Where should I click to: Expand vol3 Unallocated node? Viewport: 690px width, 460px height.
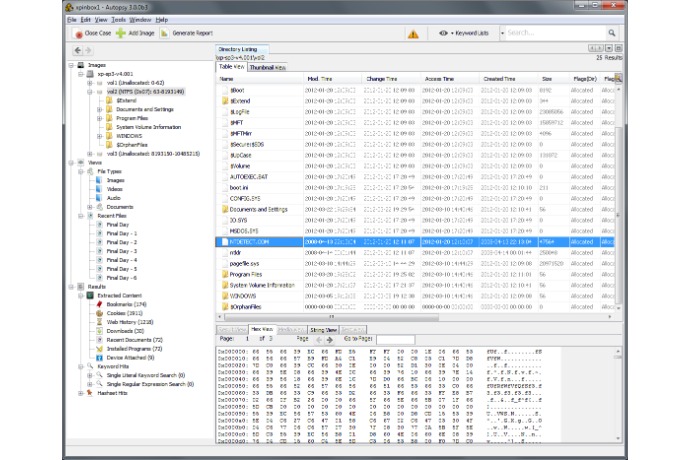(x=90, y=154)
